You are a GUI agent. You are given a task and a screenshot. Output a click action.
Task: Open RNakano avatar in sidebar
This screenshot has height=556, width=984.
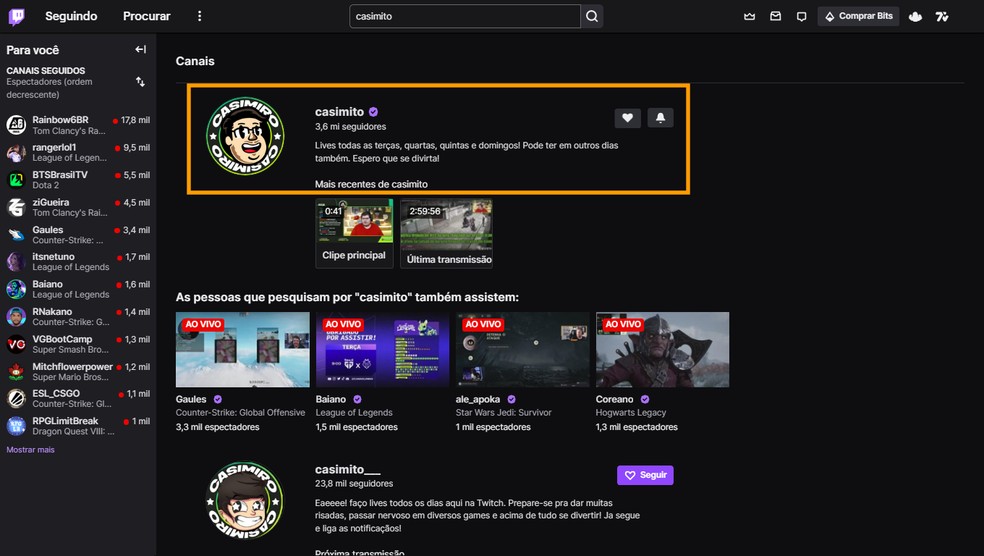pos(16,316)
